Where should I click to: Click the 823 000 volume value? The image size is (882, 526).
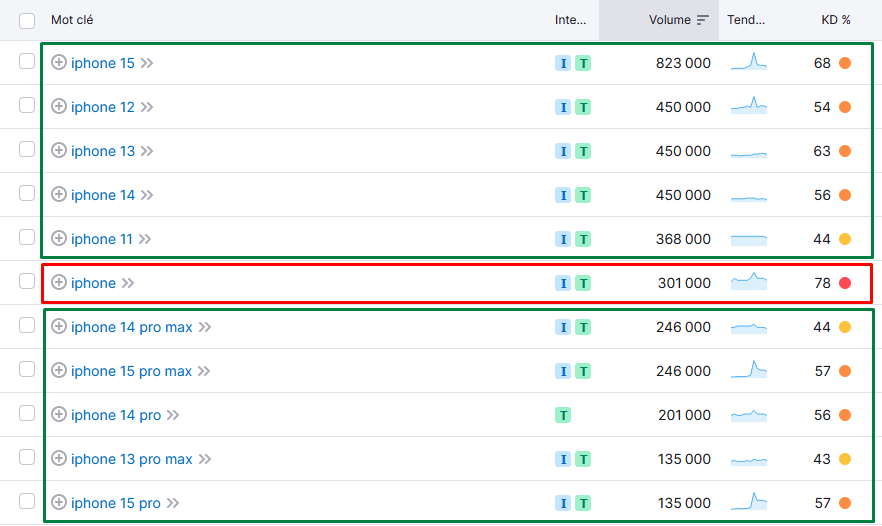(683, 63)
